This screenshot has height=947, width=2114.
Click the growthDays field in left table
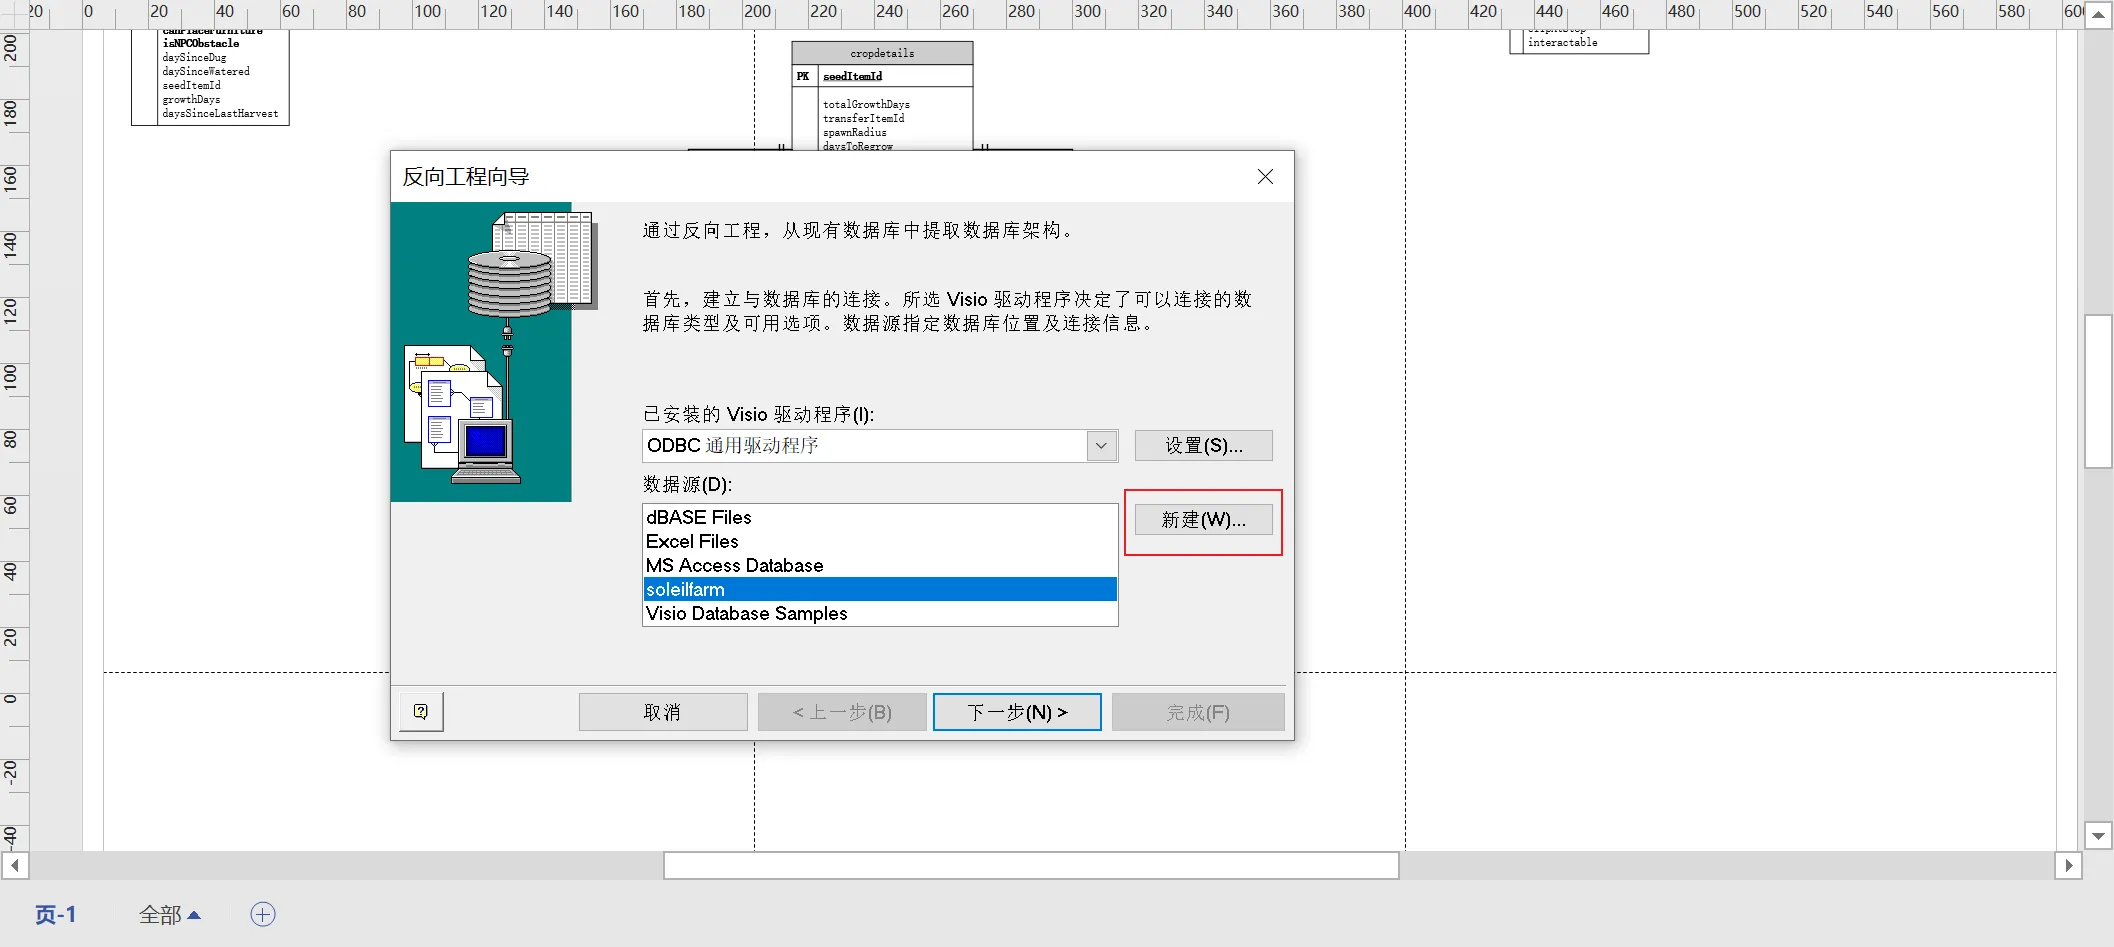191,99
